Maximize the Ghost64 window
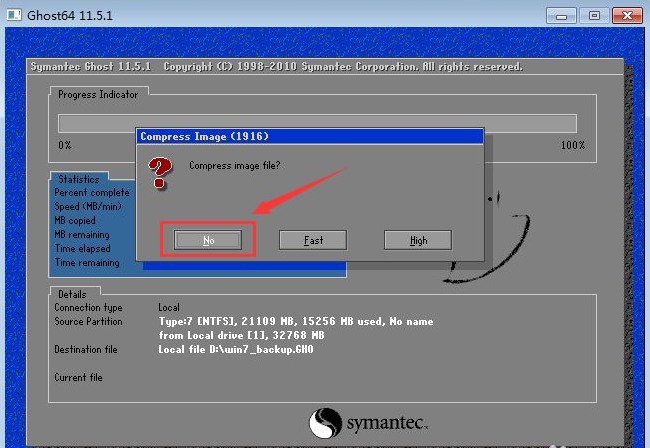650x448 pixels. pos(594,16)
